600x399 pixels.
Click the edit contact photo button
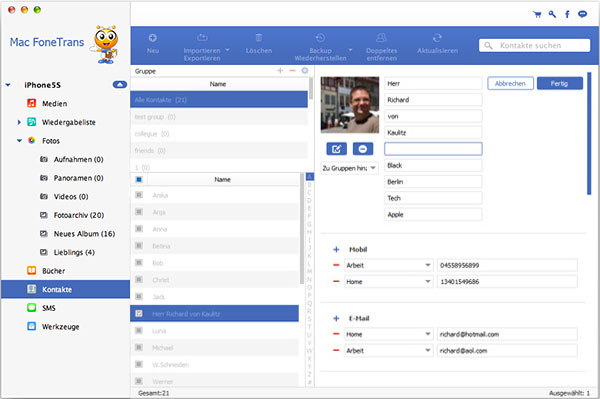coord(337,149)
